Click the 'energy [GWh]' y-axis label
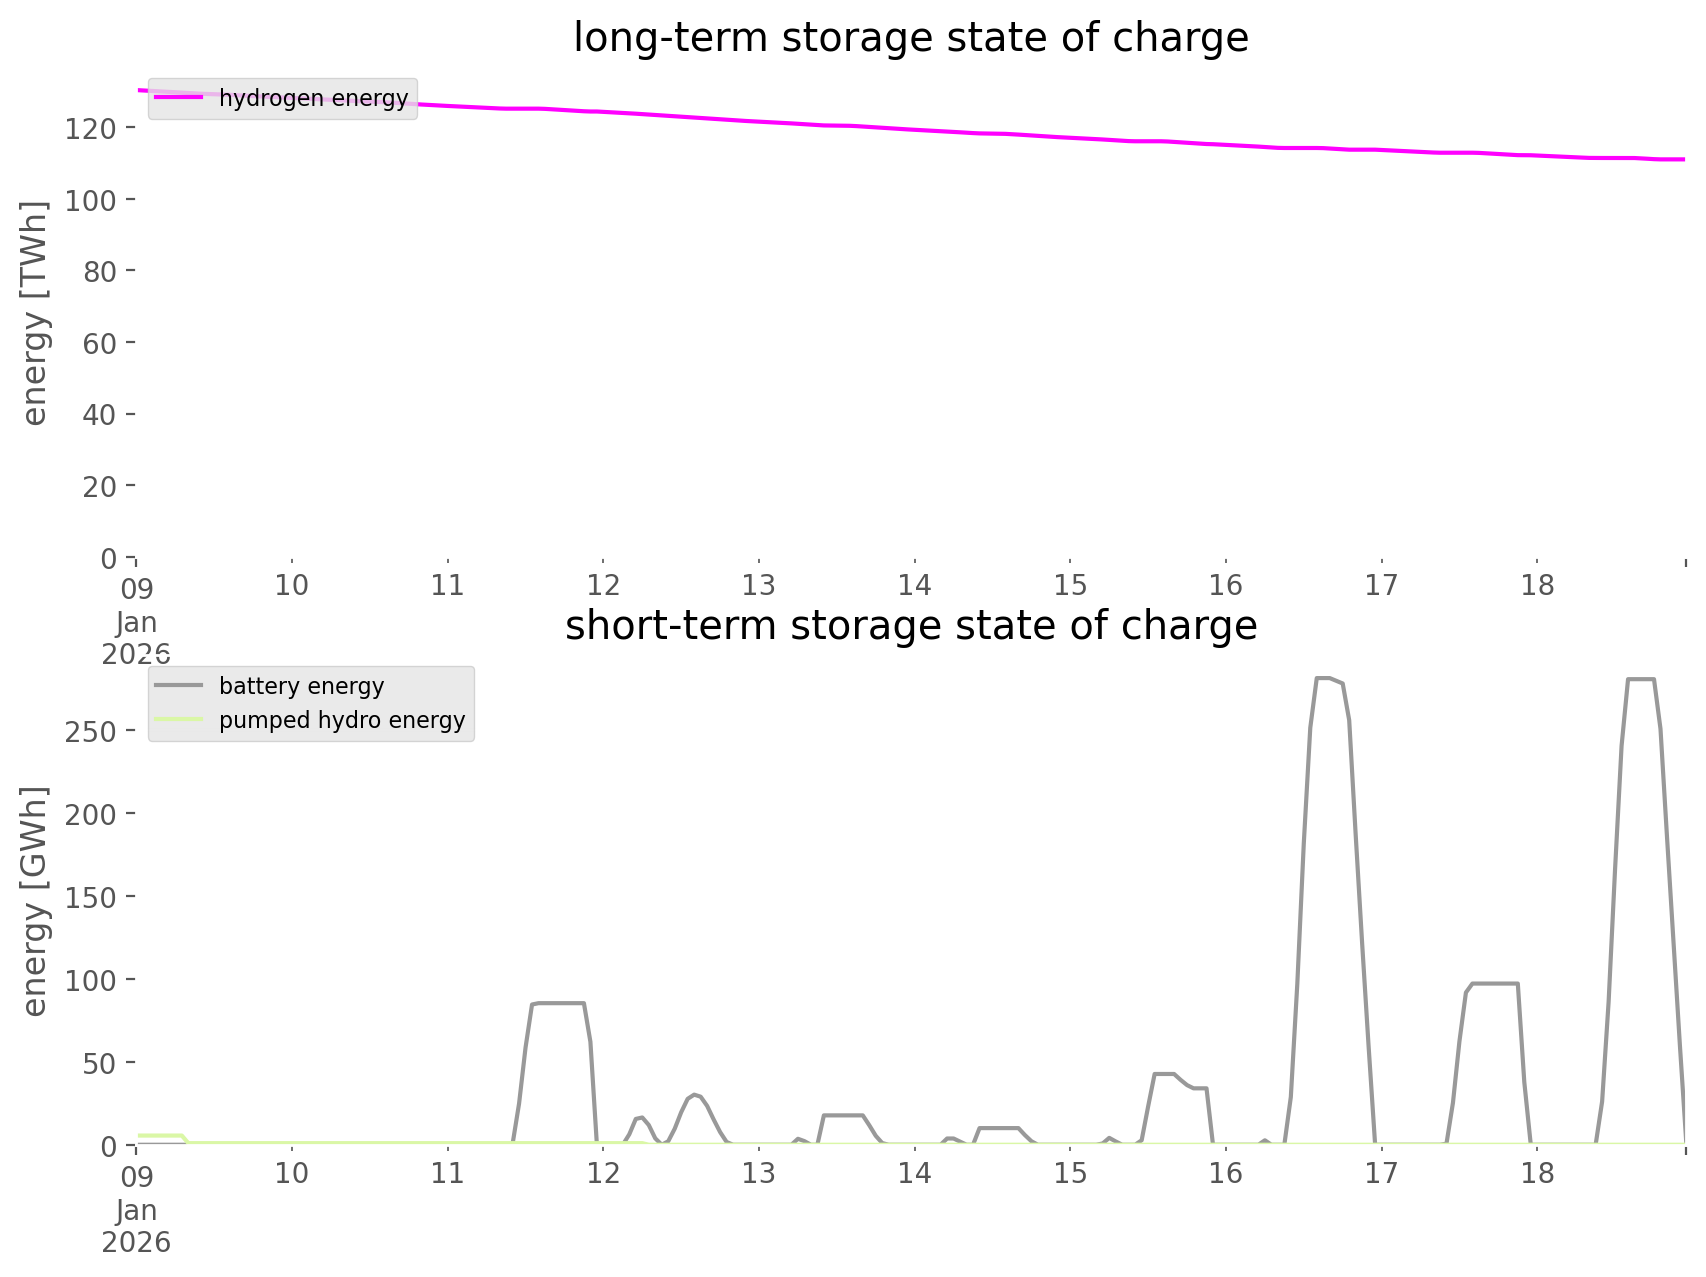This screenshot has height=1277, width=1706. (35, 901)
